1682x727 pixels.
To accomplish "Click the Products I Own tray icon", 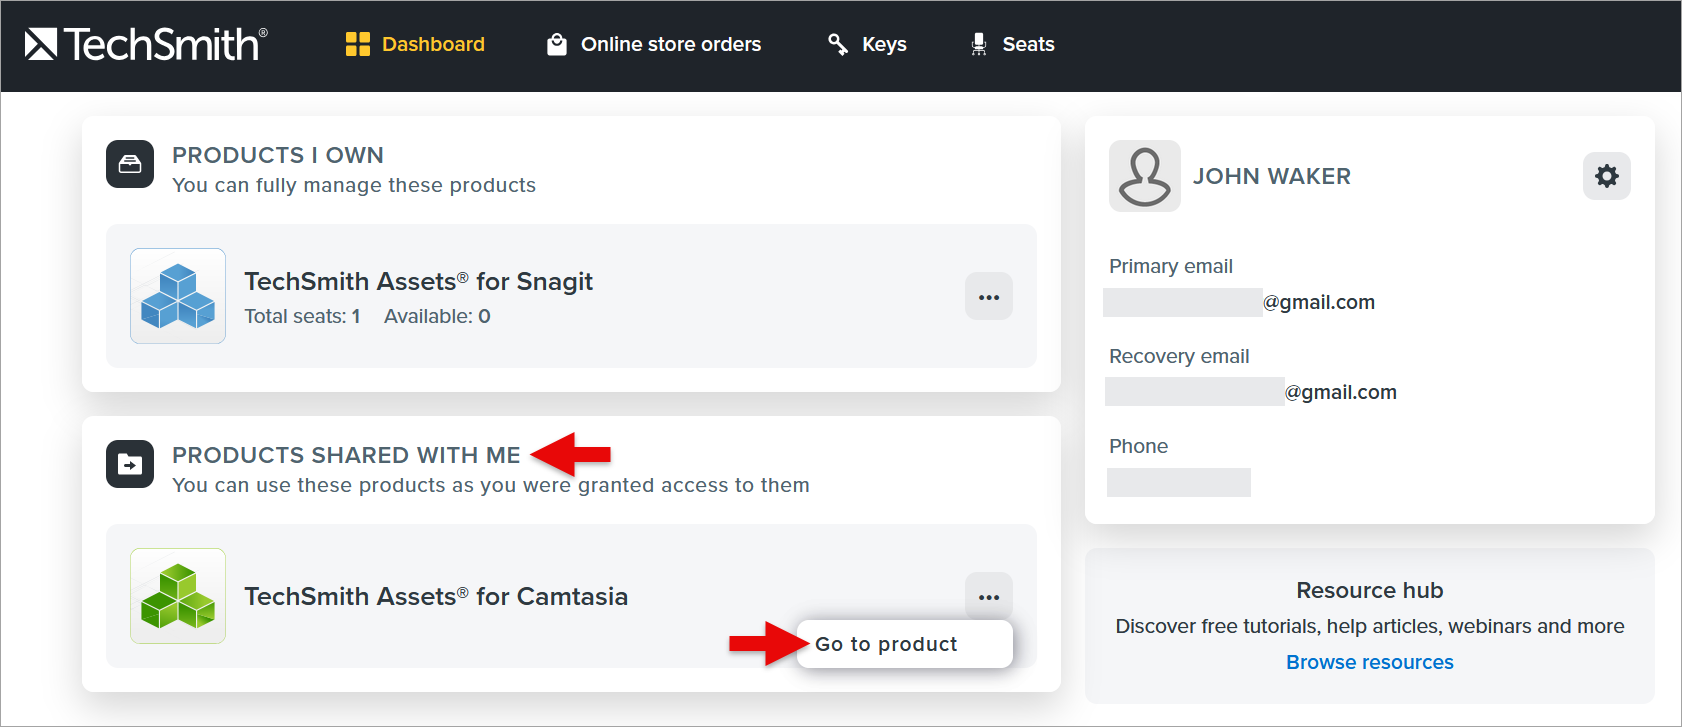I will coord(130,164).
